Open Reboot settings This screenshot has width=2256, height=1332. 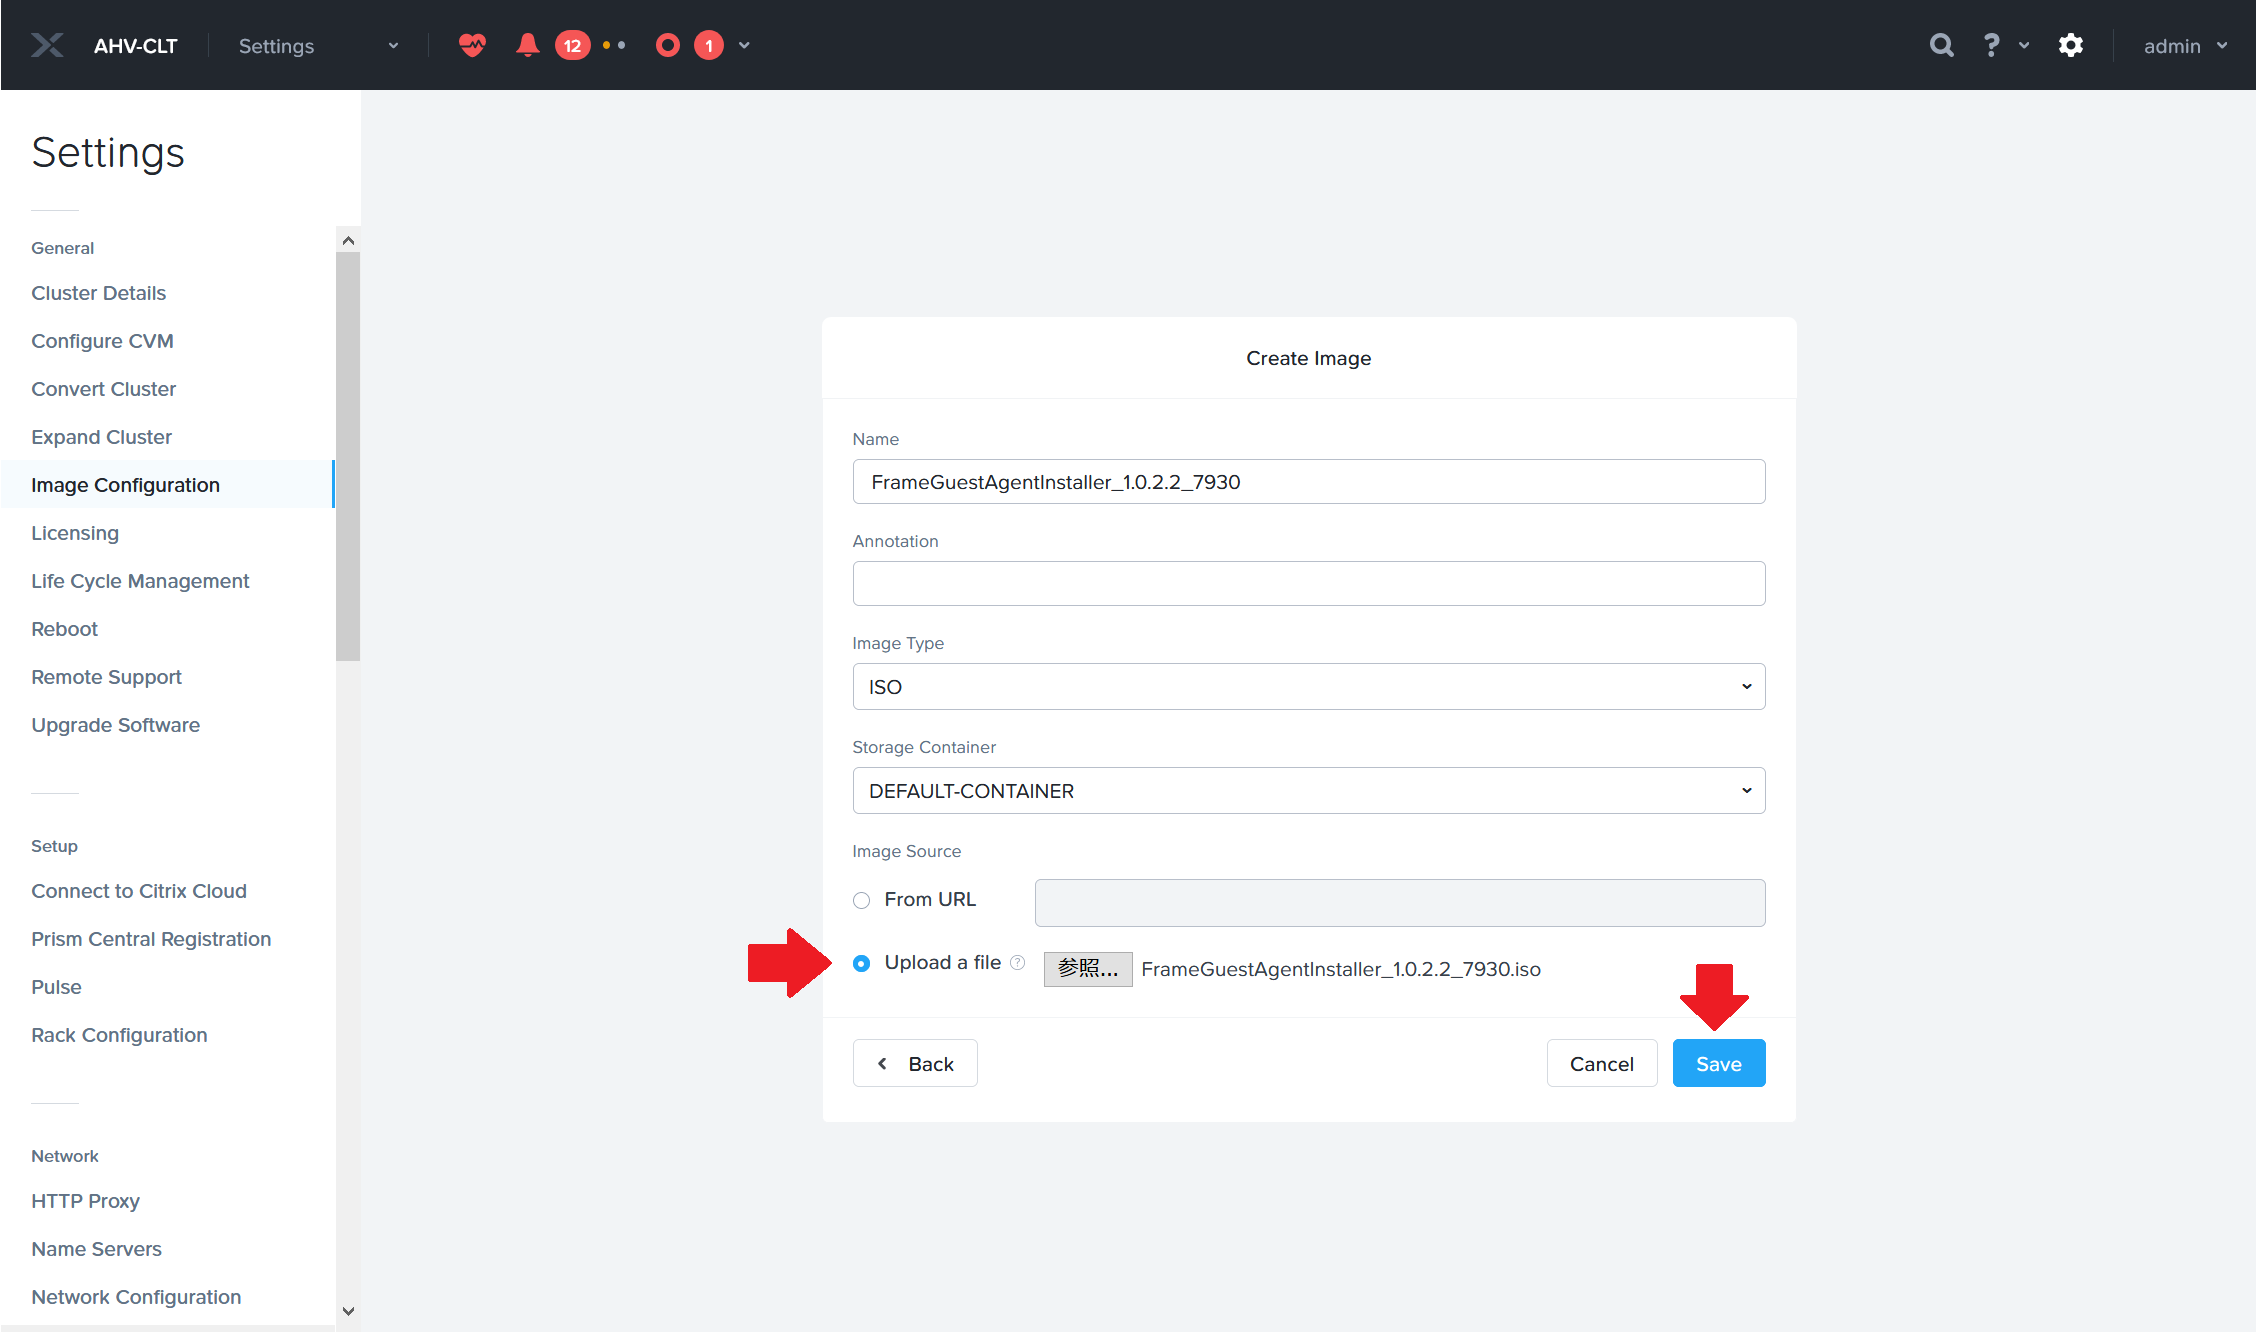coord(64,629)
